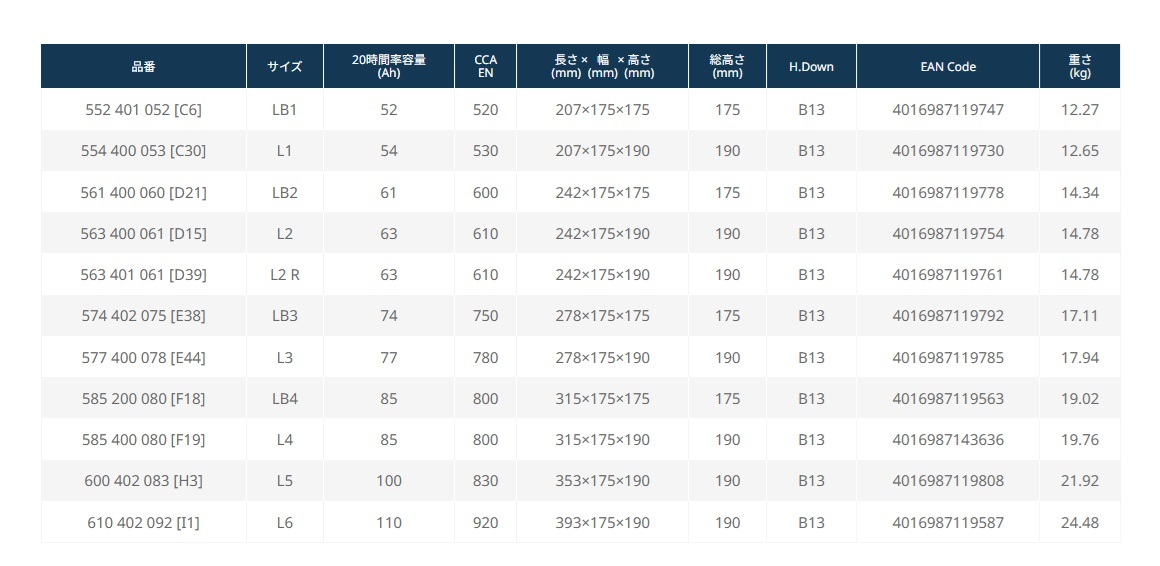This screenshot has height=566, width=1160.
Task: Select part number 563 401 061 [D39]
Action: point(143,275)
